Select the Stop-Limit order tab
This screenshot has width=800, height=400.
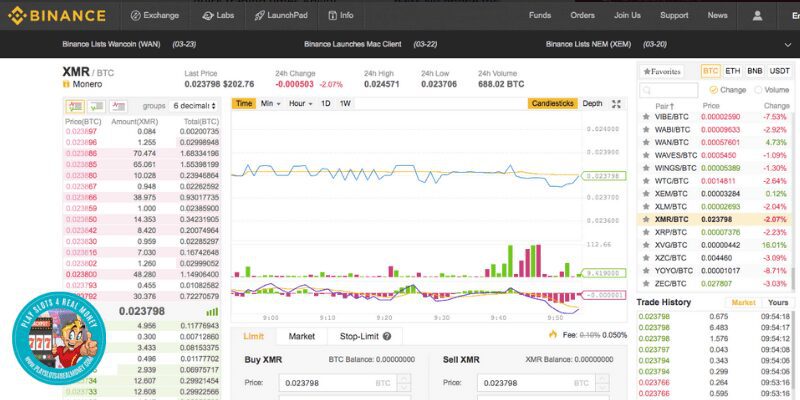[365, 336]
